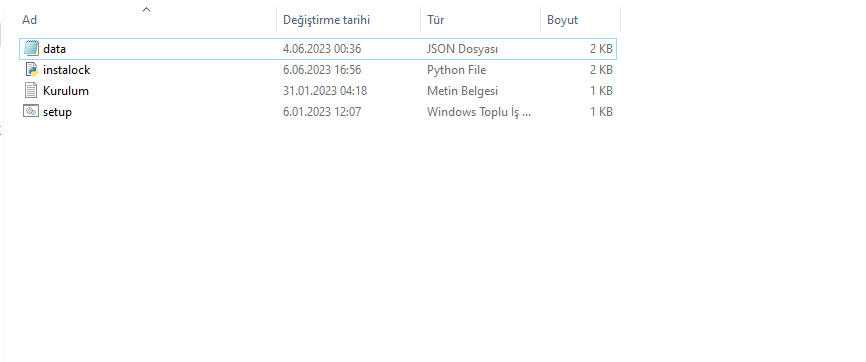Select row by date 4.06.2023 00:36
This screenshot has width=866, height=362.
coord(322,49)
